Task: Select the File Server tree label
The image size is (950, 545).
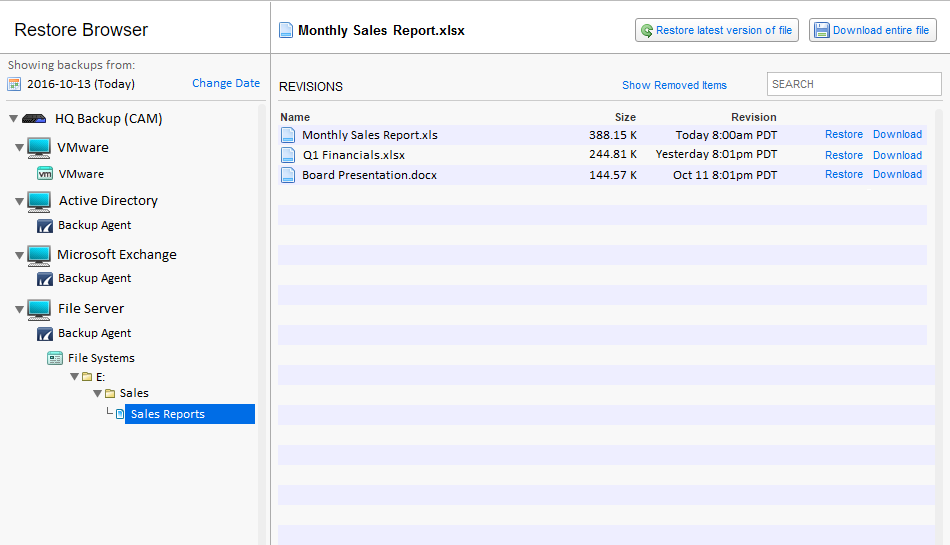Action: coord(91,308)
